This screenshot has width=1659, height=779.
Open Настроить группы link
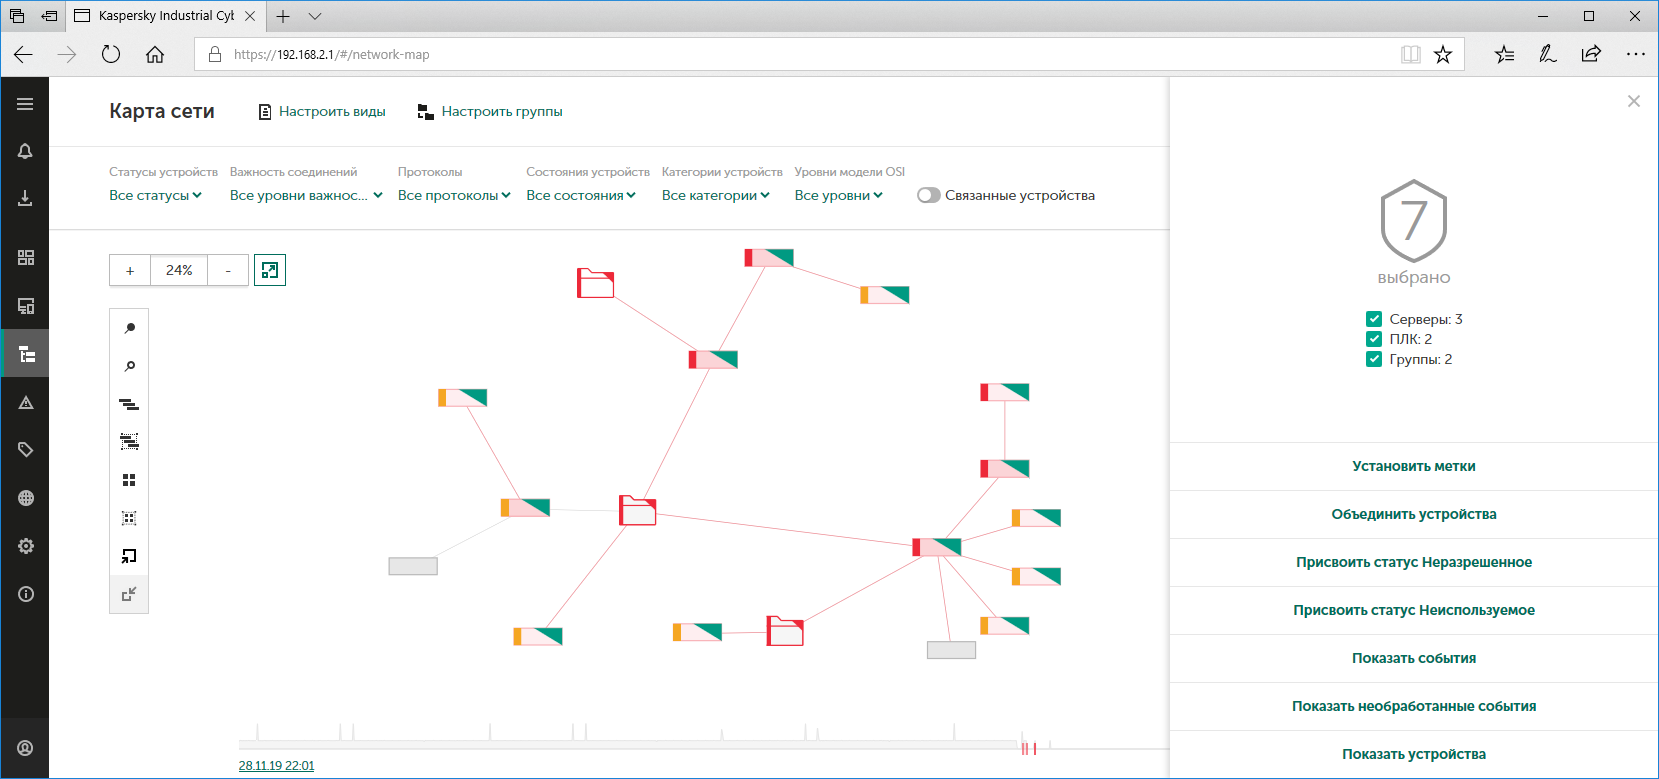coord(490,111)
